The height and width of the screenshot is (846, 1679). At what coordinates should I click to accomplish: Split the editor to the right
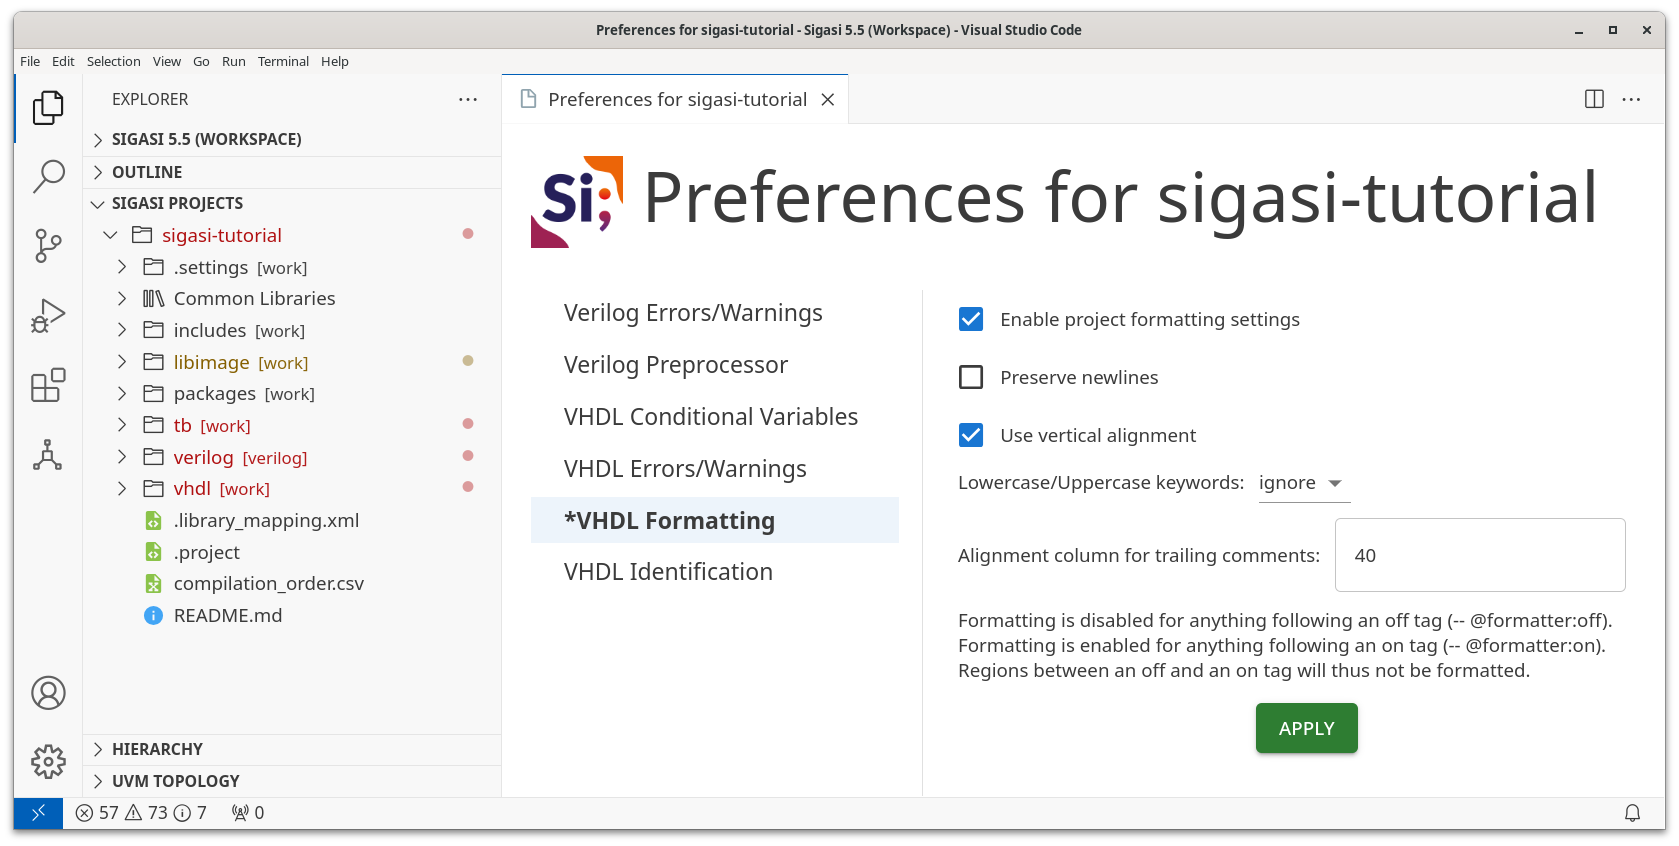pyautogui.click(x=1594, y=99)
